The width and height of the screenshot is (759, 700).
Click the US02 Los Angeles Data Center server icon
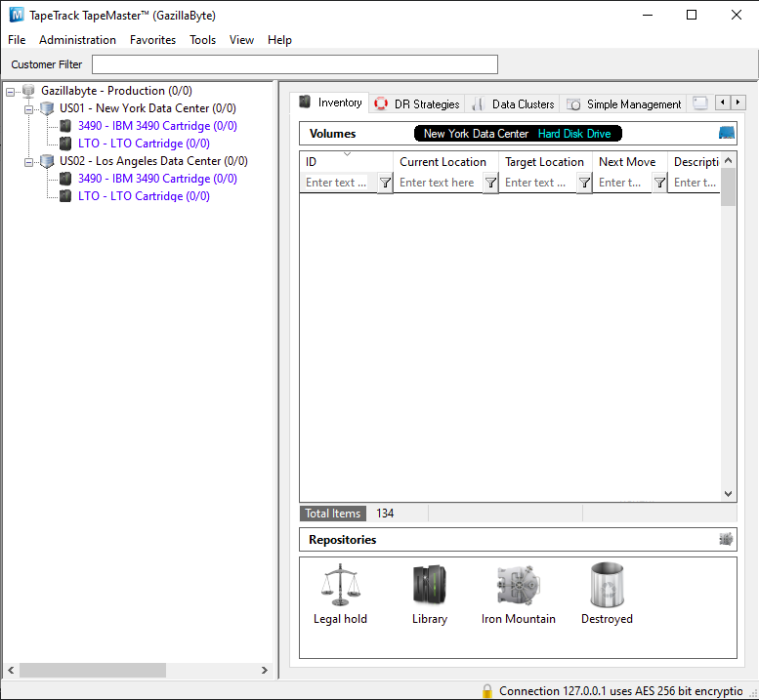coord(47,161)
